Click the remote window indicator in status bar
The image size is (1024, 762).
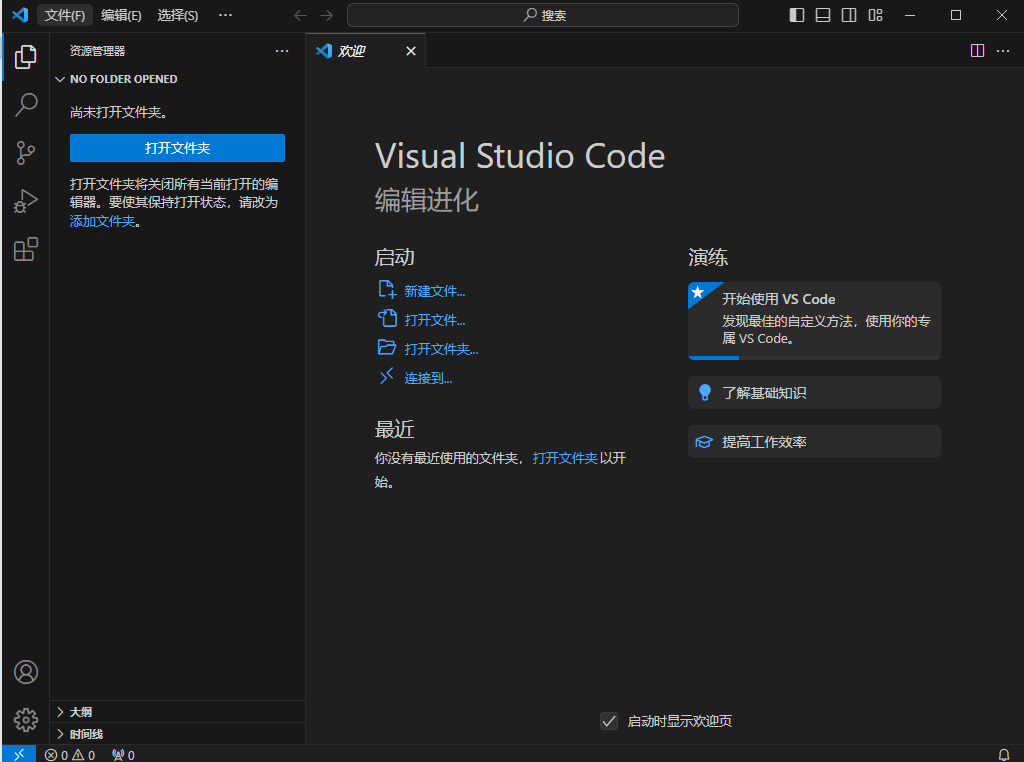pyautogui.click(x=19, y=754)
